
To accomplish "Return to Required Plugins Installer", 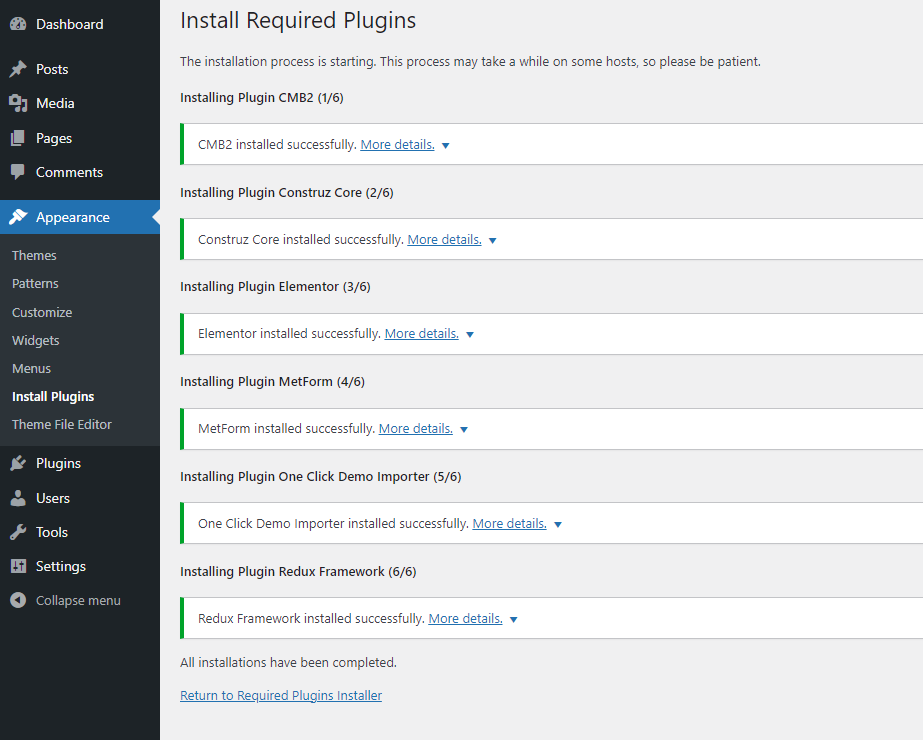I will 281,695.
